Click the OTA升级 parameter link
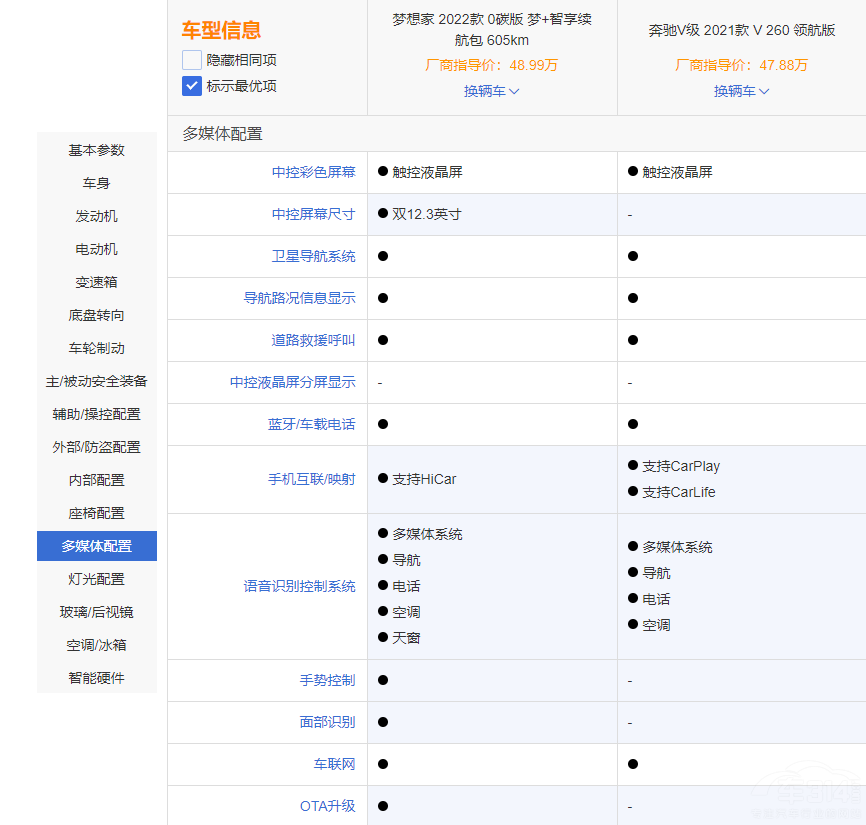Image resolution: width=866 pixels, height=825 pixels. tap(327, 806)
